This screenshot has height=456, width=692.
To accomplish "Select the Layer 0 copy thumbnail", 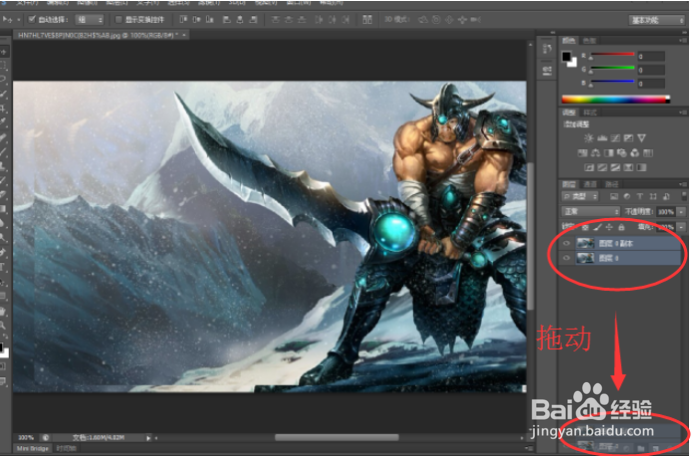I will point(585,243).
